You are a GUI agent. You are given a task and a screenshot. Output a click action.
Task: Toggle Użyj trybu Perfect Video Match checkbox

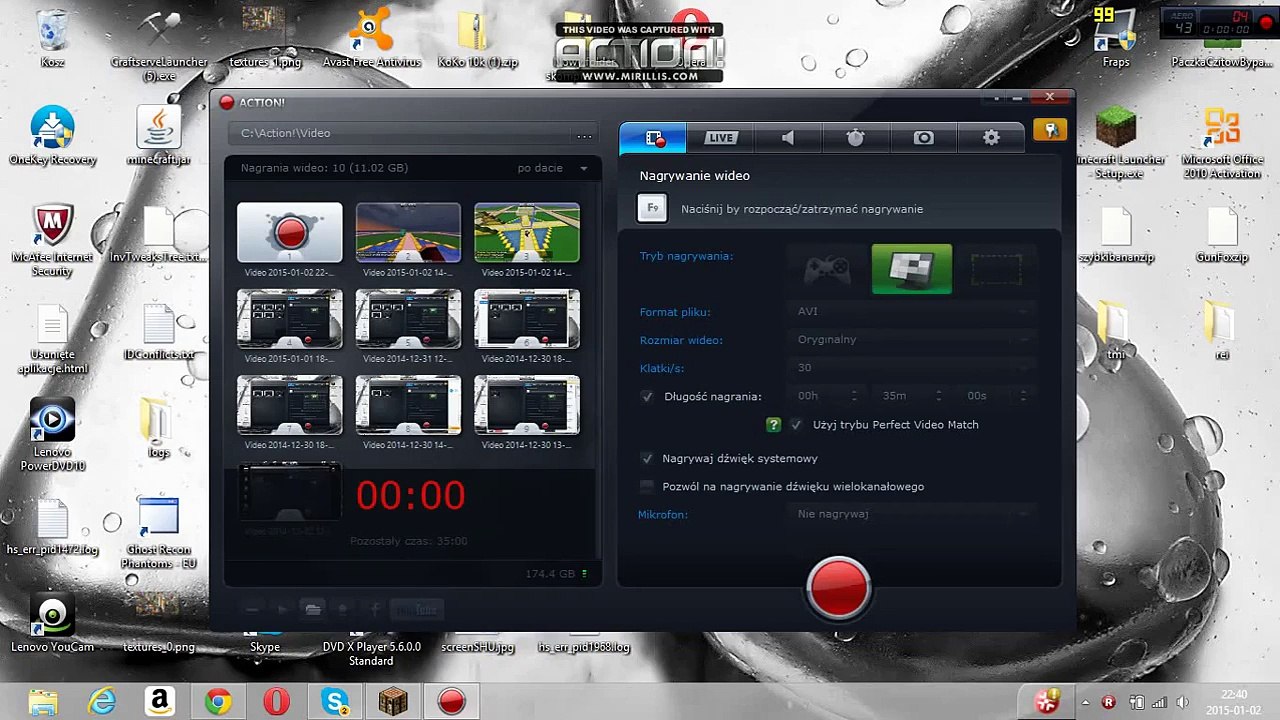(796, 425)
